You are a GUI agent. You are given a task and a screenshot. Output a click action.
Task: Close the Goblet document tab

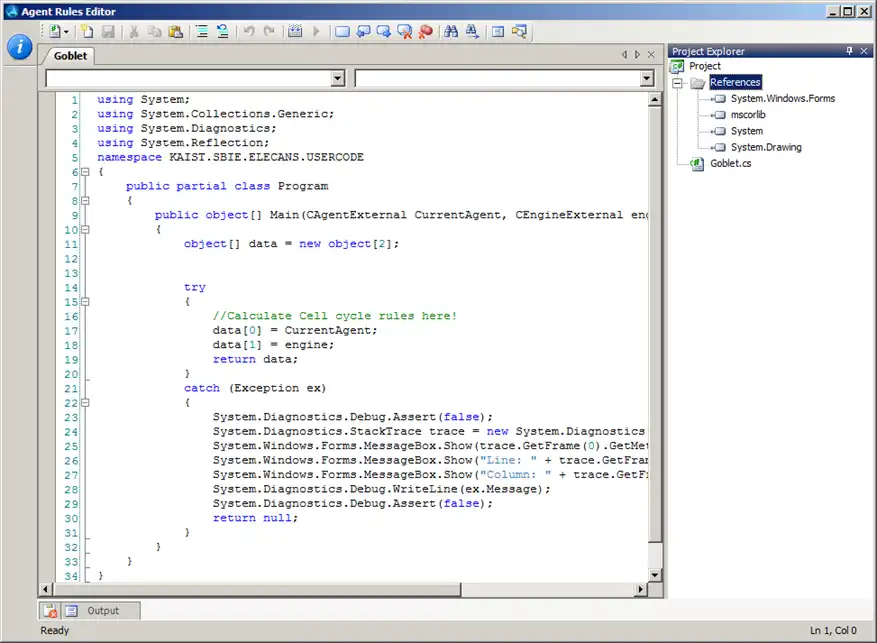(x=651, y=55)
